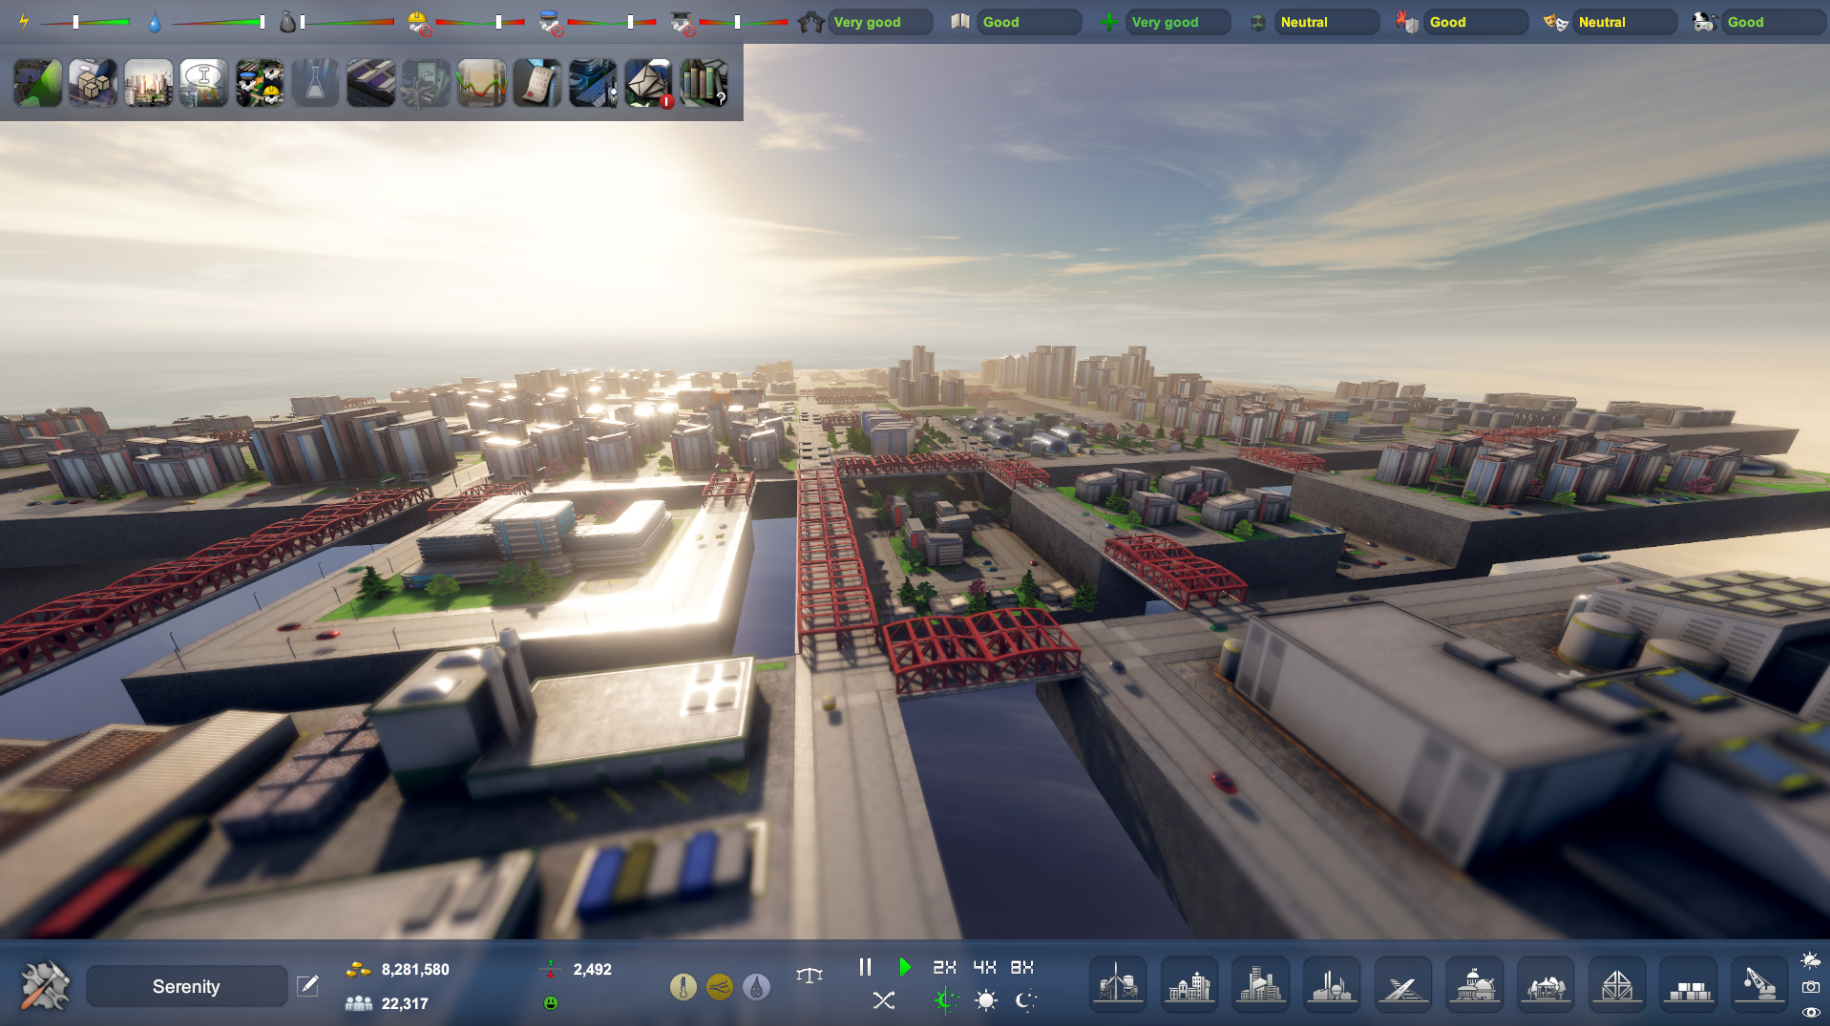
Task: Toggle the weather sun-cloud icon
Action: 1811,961
